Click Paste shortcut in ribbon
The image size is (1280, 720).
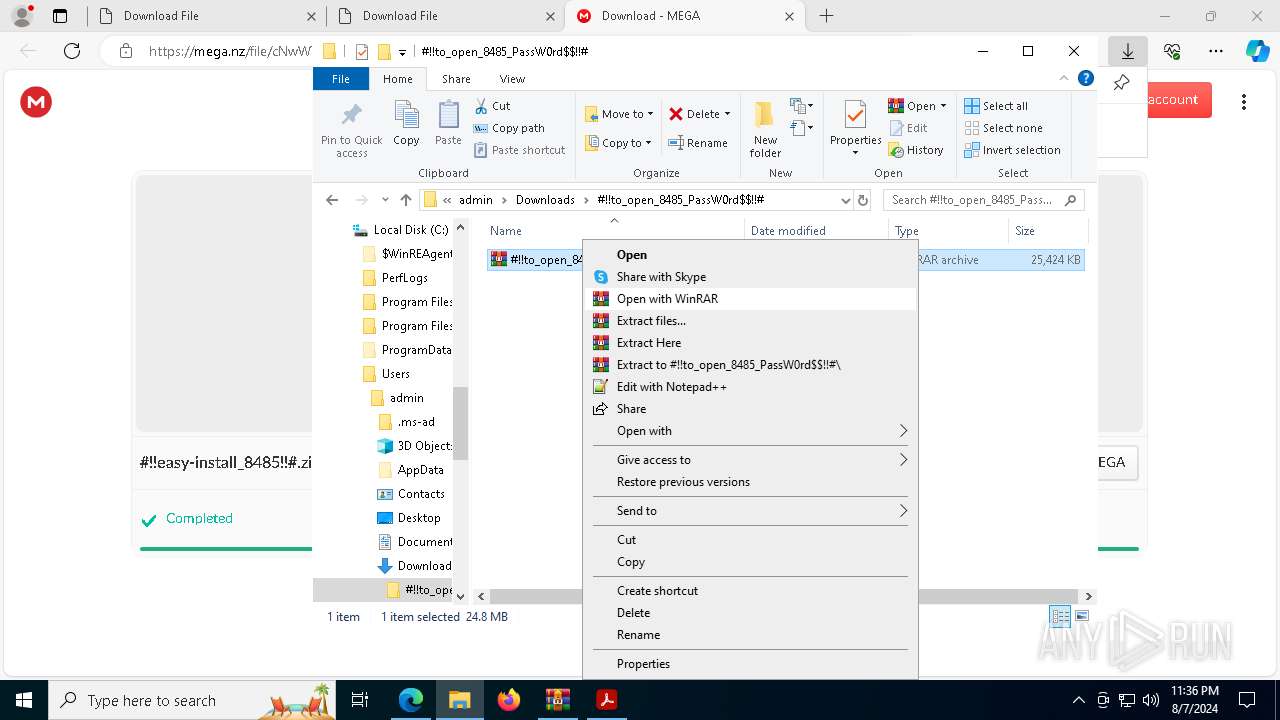519,150
